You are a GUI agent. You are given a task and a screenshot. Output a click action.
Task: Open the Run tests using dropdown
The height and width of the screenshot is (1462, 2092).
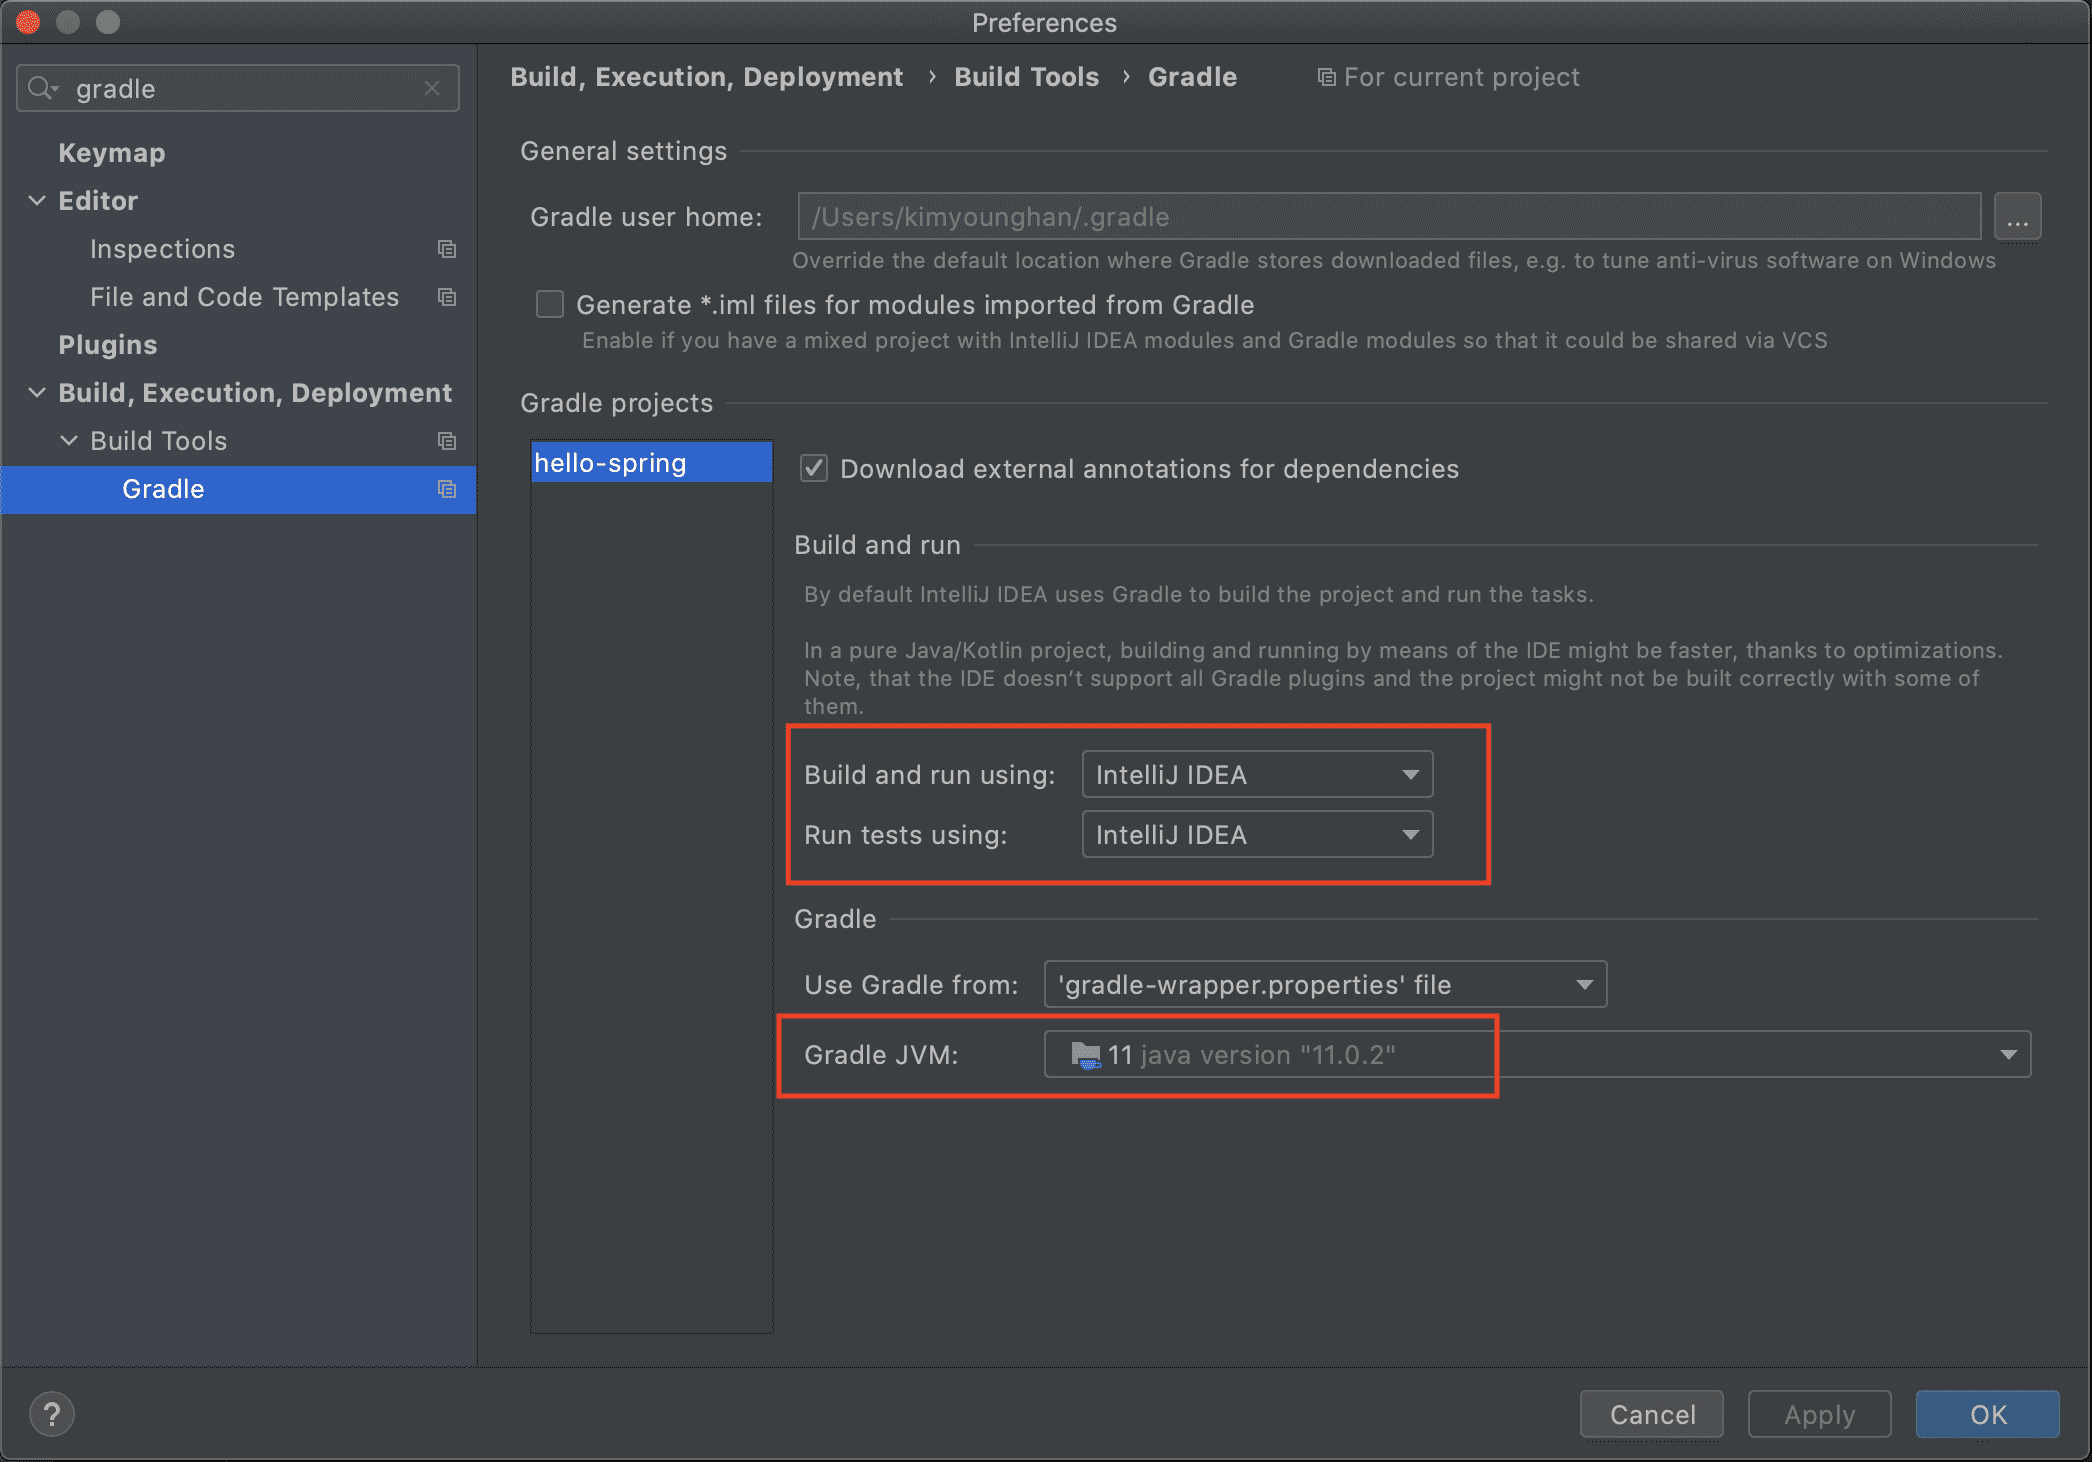tap(1257, 834)
